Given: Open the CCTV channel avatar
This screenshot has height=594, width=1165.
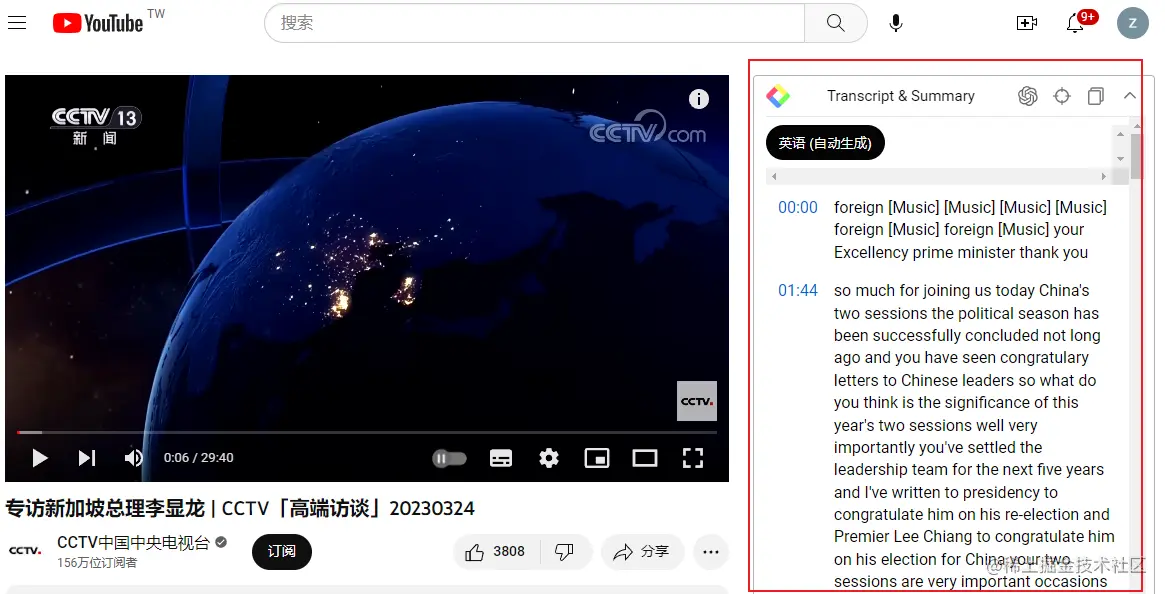Looking at the screenshot, I should pos(25,551).
